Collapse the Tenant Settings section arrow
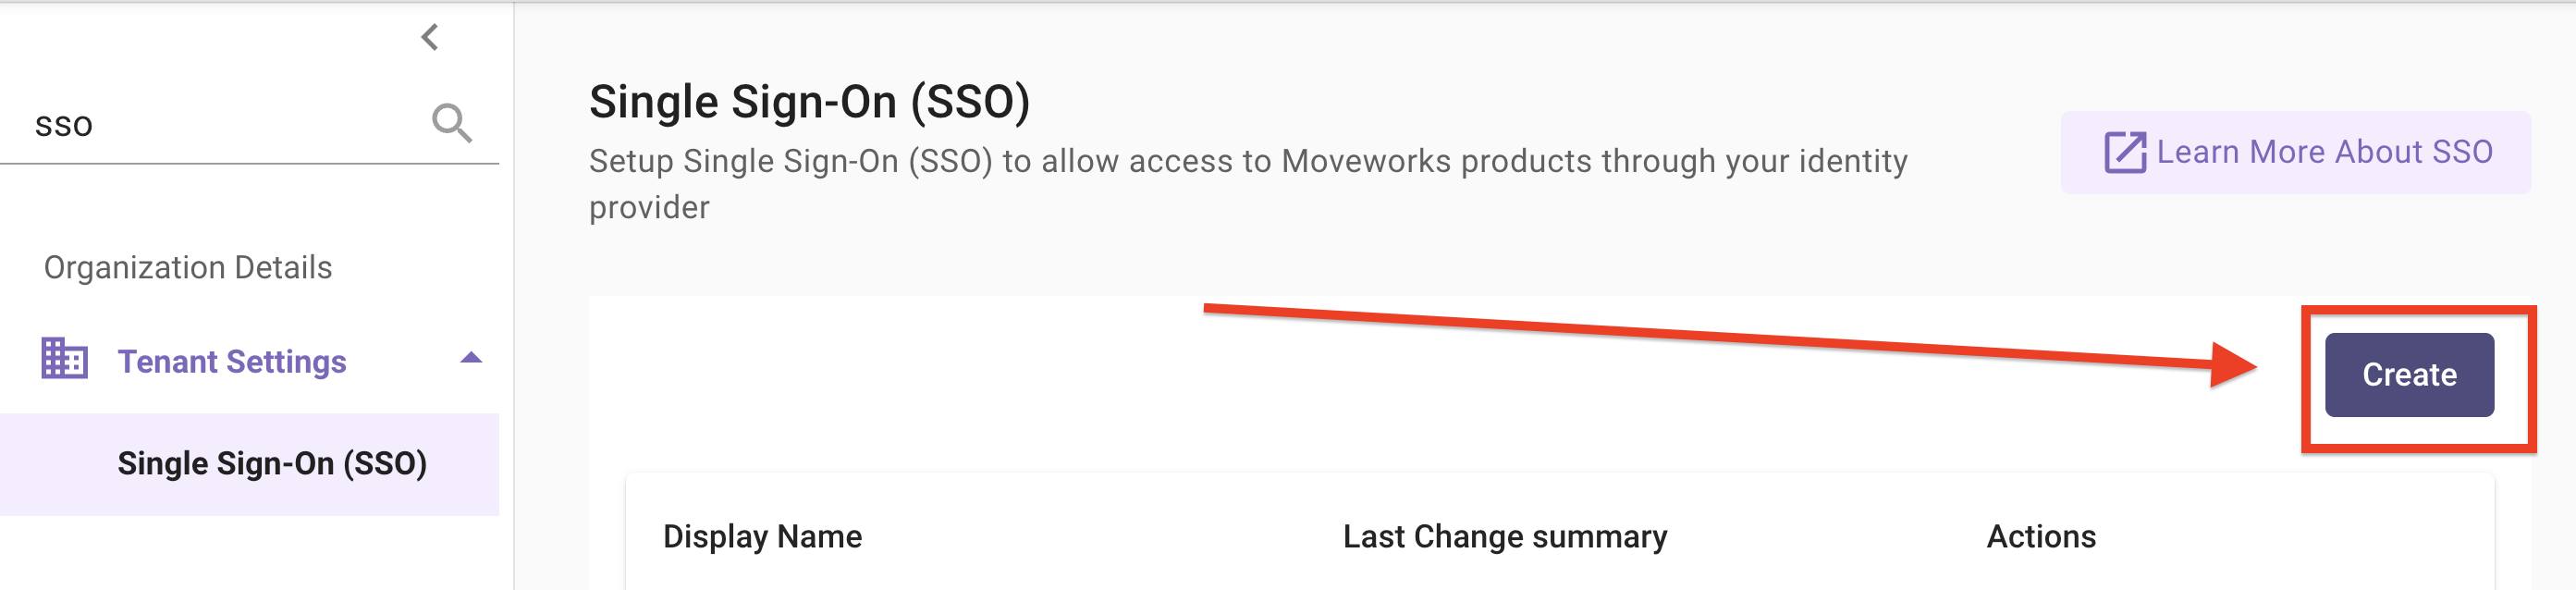 [471, 359]
